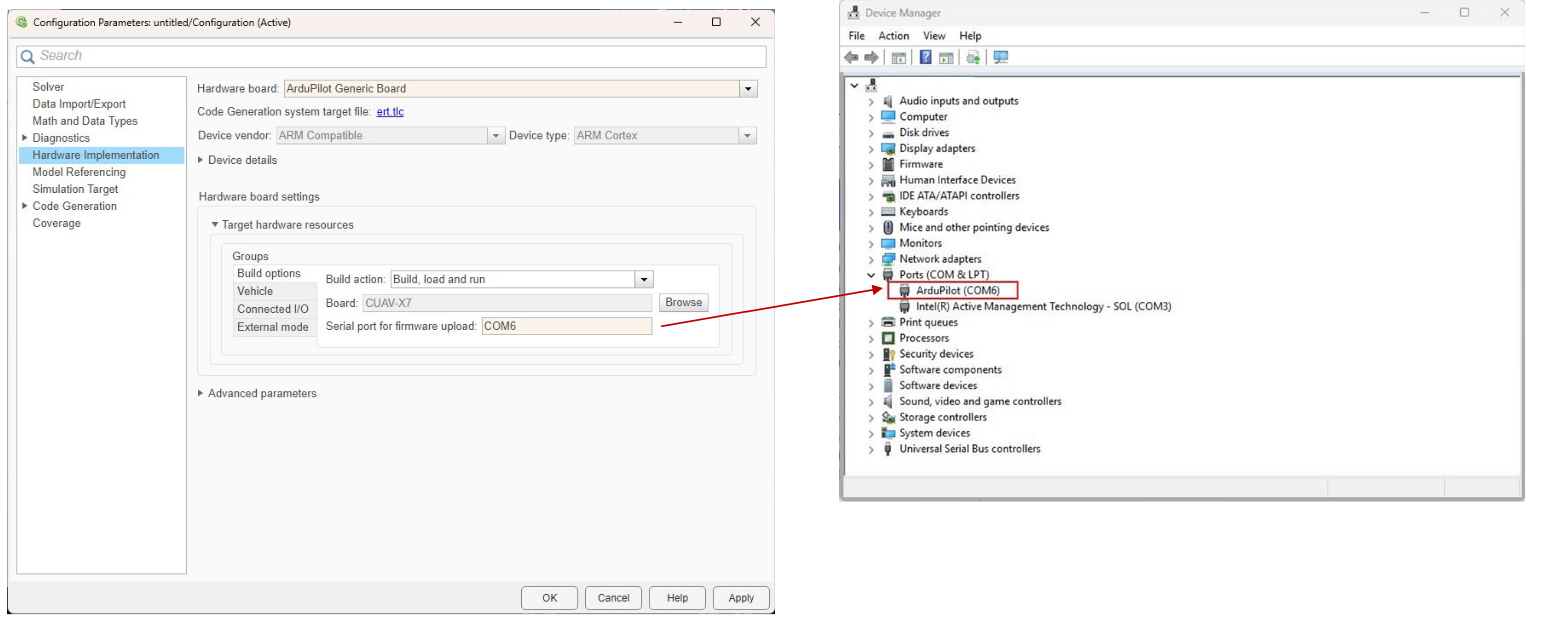The height and width of the screenshot is (623, 1542).
Task: Expand the Code Generation tree item
Action: [x=25, y=206]
